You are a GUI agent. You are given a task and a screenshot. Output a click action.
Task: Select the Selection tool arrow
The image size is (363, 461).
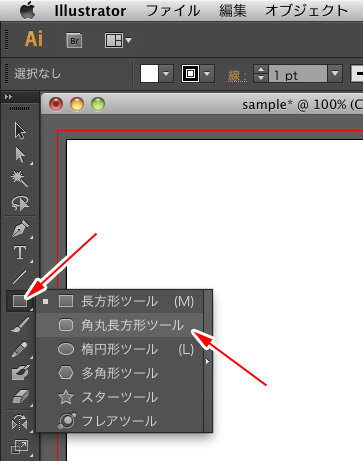point(20,131)
